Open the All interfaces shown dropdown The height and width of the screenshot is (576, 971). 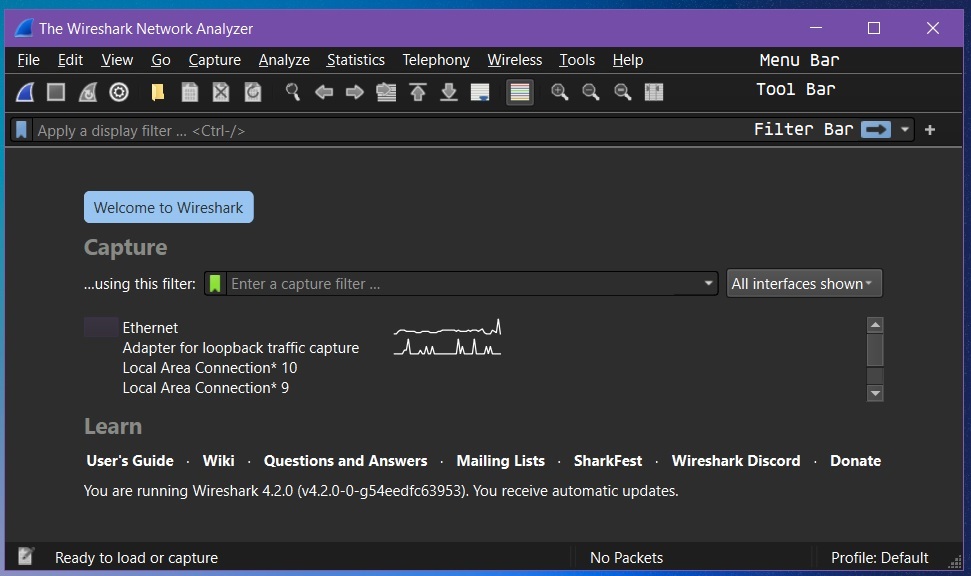coord(804,283)
